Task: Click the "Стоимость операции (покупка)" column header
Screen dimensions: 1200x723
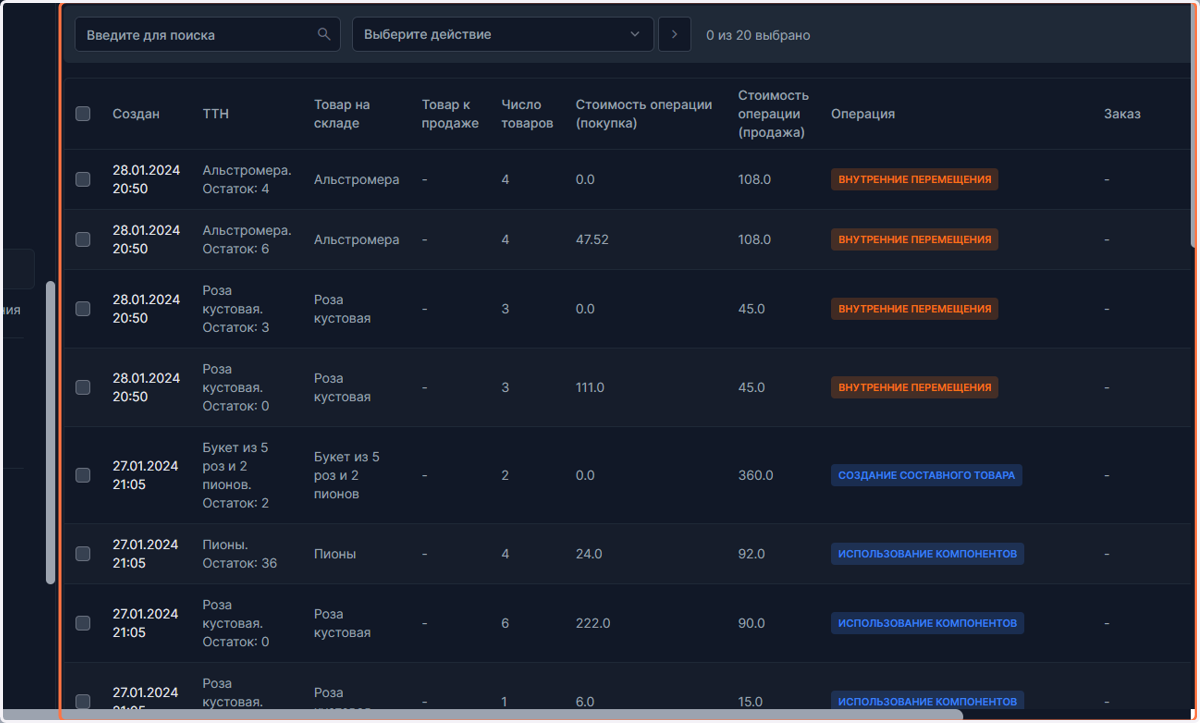Action: pos(644,114)
